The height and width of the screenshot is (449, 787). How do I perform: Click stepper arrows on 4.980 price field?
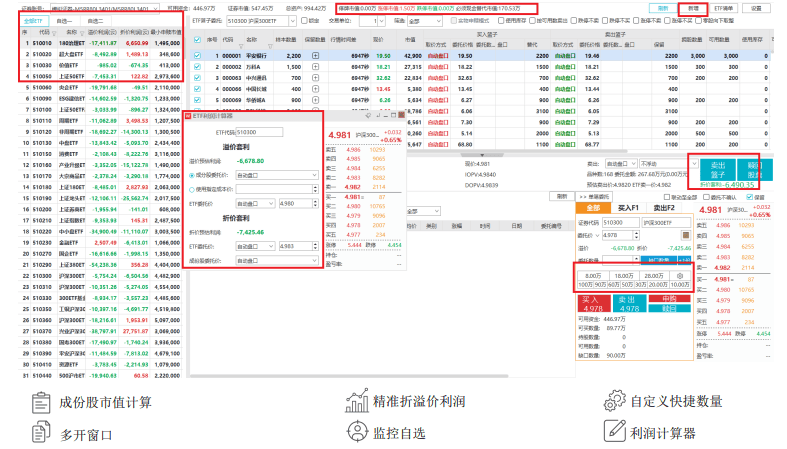[x=316, y=204]
